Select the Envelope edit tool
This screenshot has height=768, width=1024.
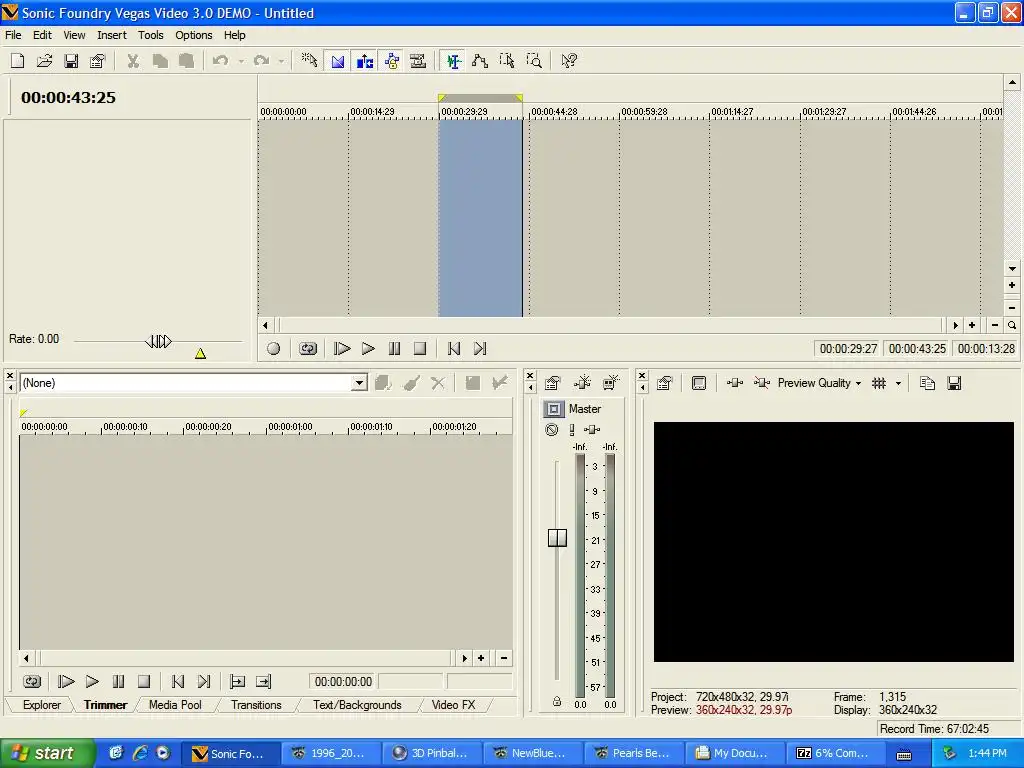tap(480, 61)
